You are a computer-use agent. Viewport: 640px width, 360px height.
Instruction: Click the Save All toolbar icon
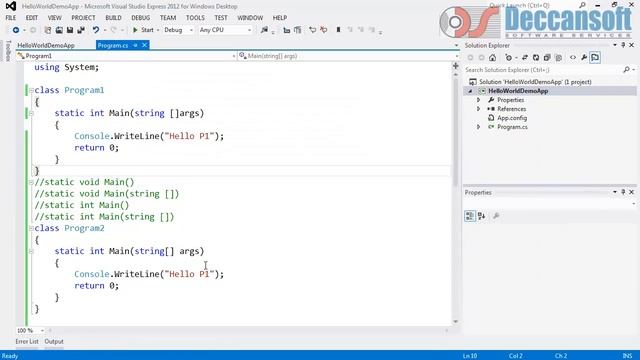point(81,30)
